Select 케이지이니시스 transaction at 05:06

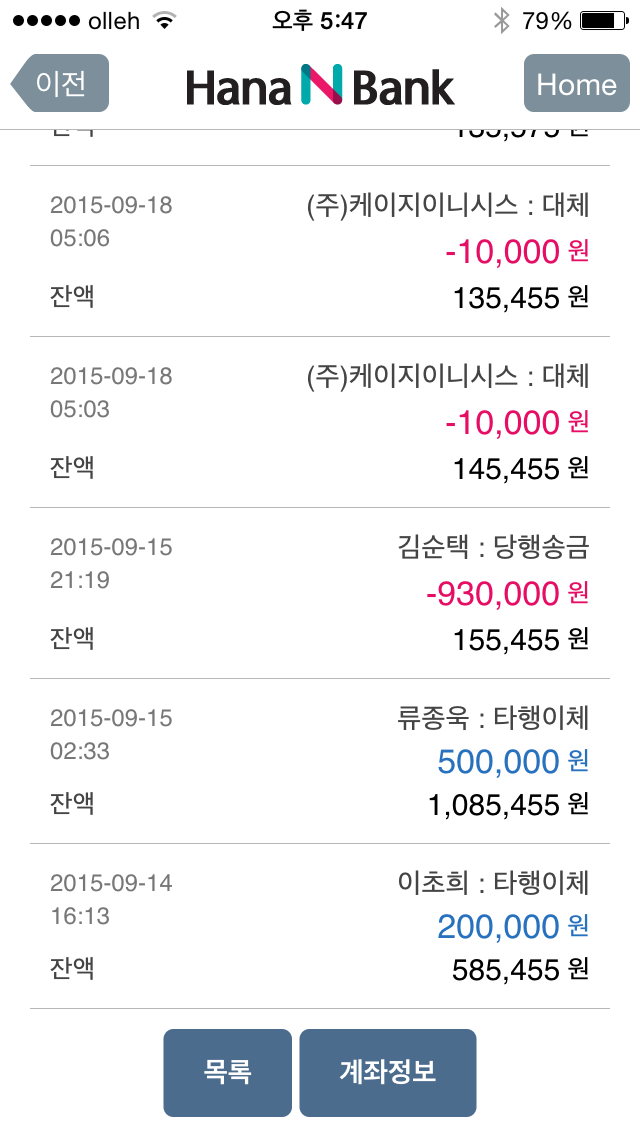point(320,251)
